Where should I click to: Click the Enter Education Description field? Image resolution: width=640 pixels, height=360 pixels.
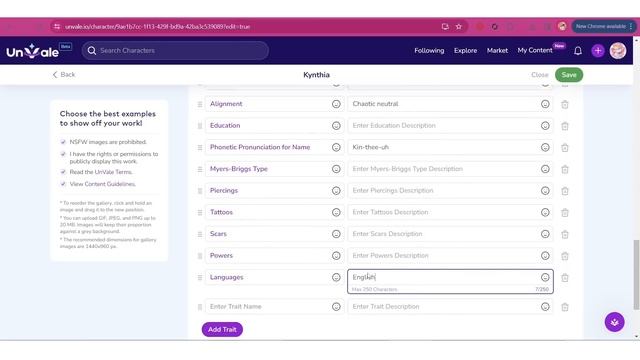coord(451,126)
